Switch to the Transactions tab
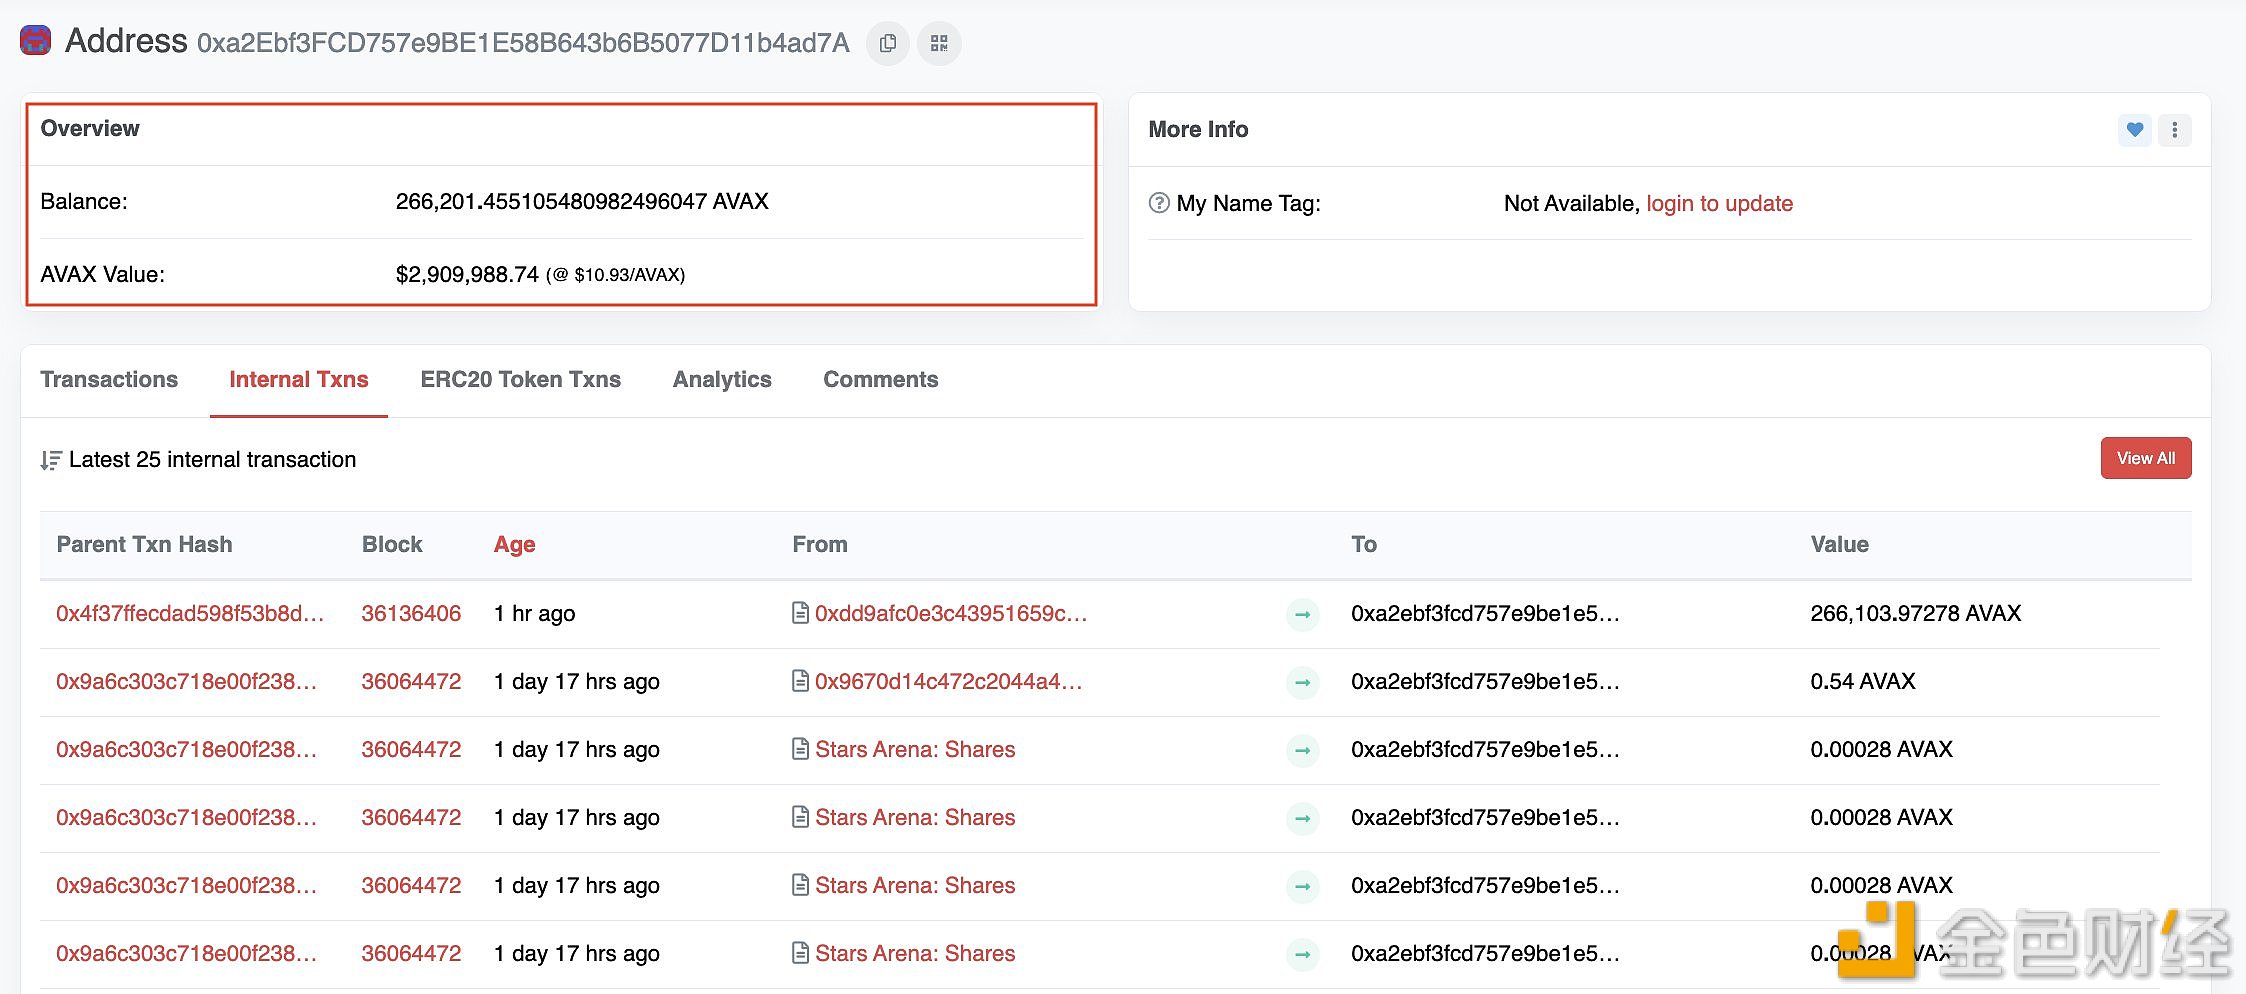Viewport: 2246px width, 994px height. (x=109, y=380)
